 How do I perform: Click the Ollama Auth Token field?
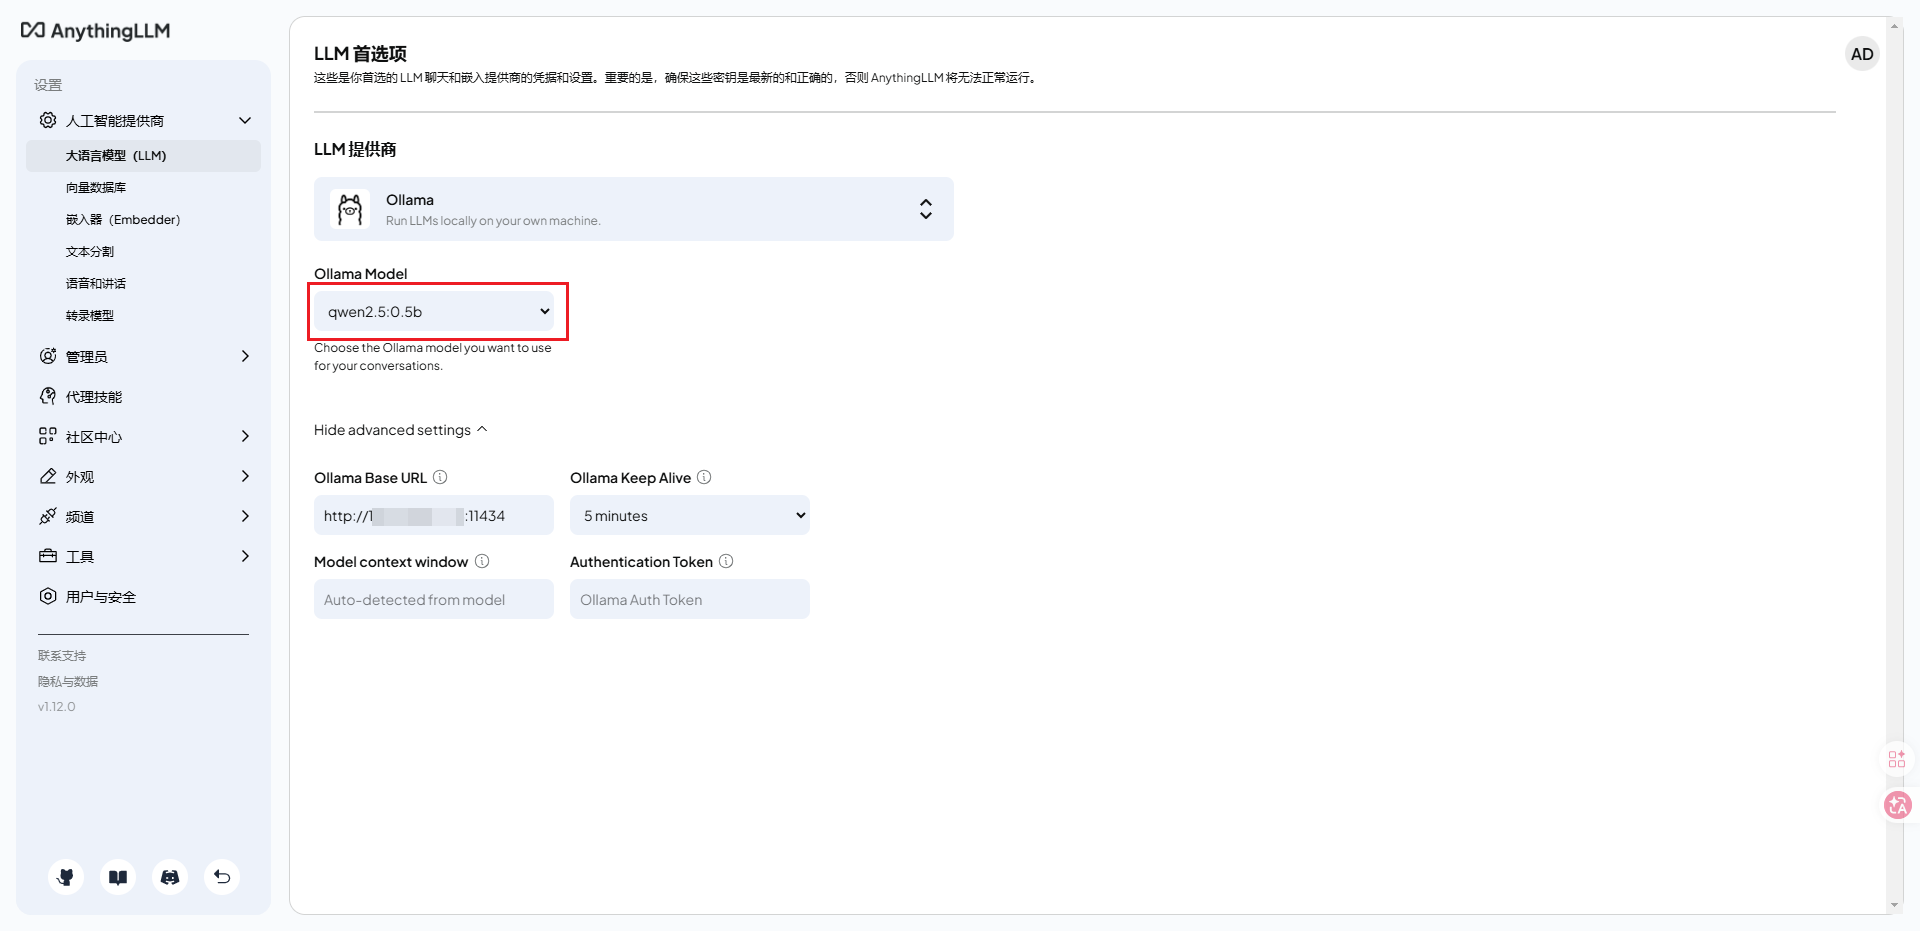click(x=689, y=599)
